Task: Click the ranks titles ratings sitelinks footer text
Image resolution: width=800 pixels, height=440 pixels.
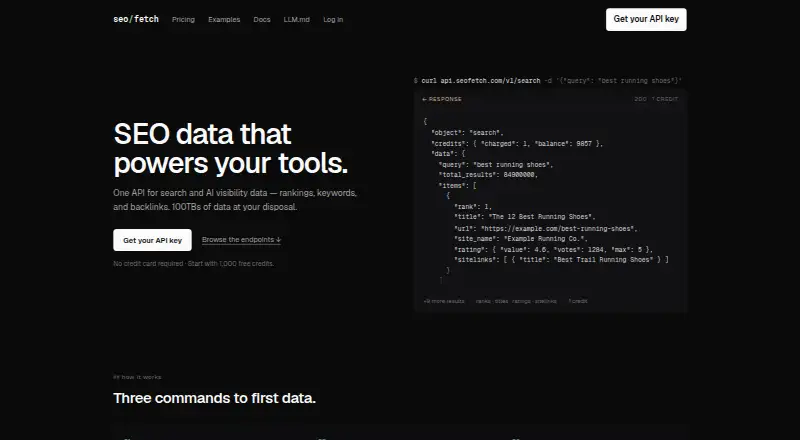Action: pyautogui.click(x=516, y=301)
